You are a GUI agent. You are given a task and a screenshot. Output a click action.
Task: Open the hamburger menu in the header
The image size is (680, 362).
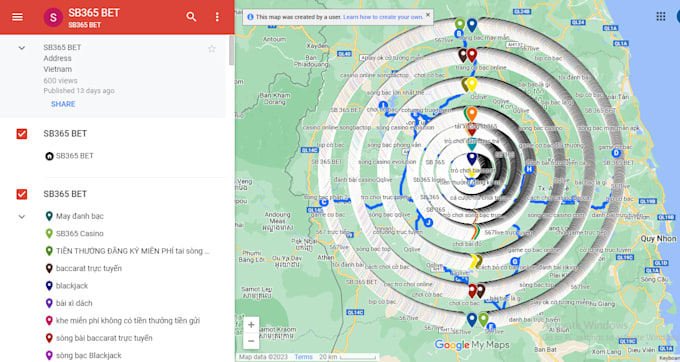pyautogui.click(x=17, y=17)
